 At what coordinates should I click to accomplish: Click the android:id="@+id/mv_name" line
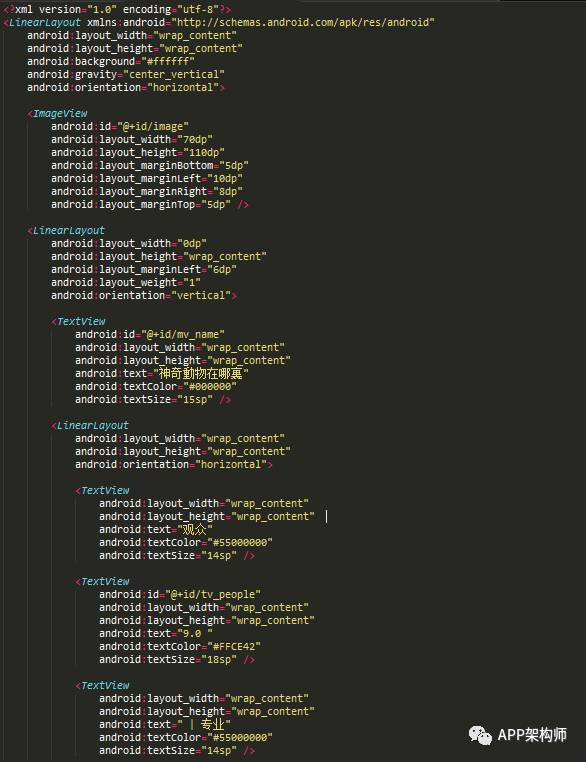pos(150,334)
